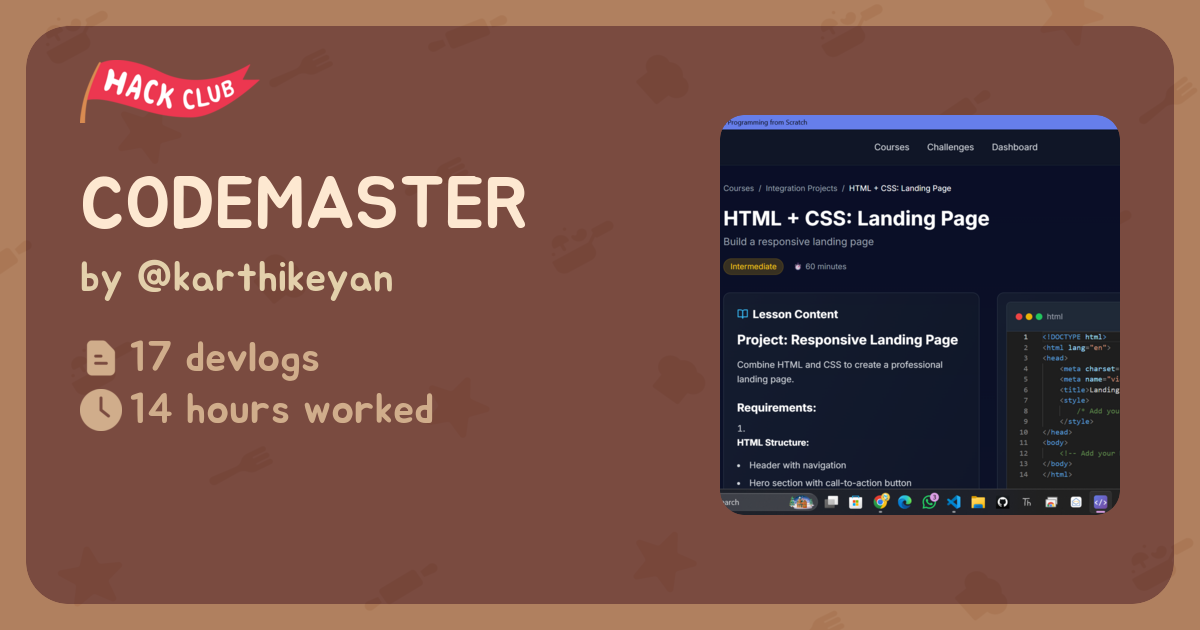Click the 'HTML Structure:' label

(x=773, y=442)
